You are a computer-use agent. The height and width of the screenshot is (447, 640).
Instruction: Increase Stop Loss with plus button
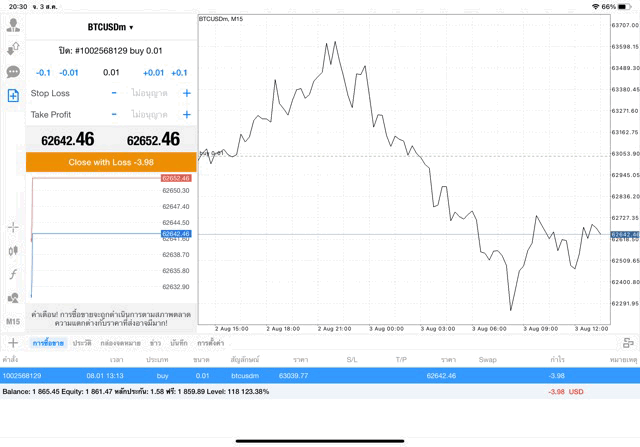pyautogui.click(x=187, y=93)
